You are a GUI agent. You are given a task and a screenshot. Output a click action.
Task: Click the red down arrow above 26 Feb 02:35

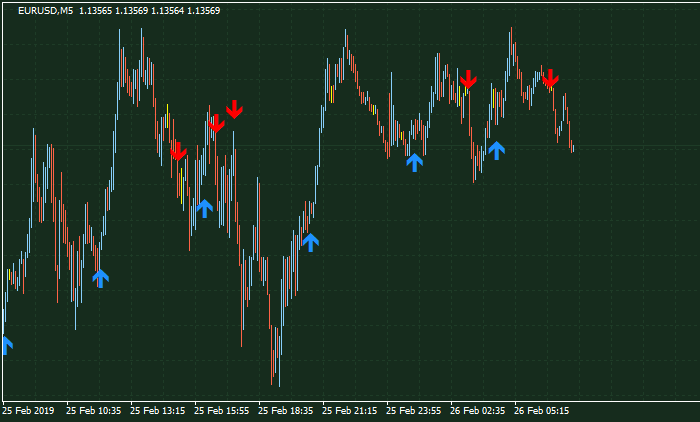(468, 79)
